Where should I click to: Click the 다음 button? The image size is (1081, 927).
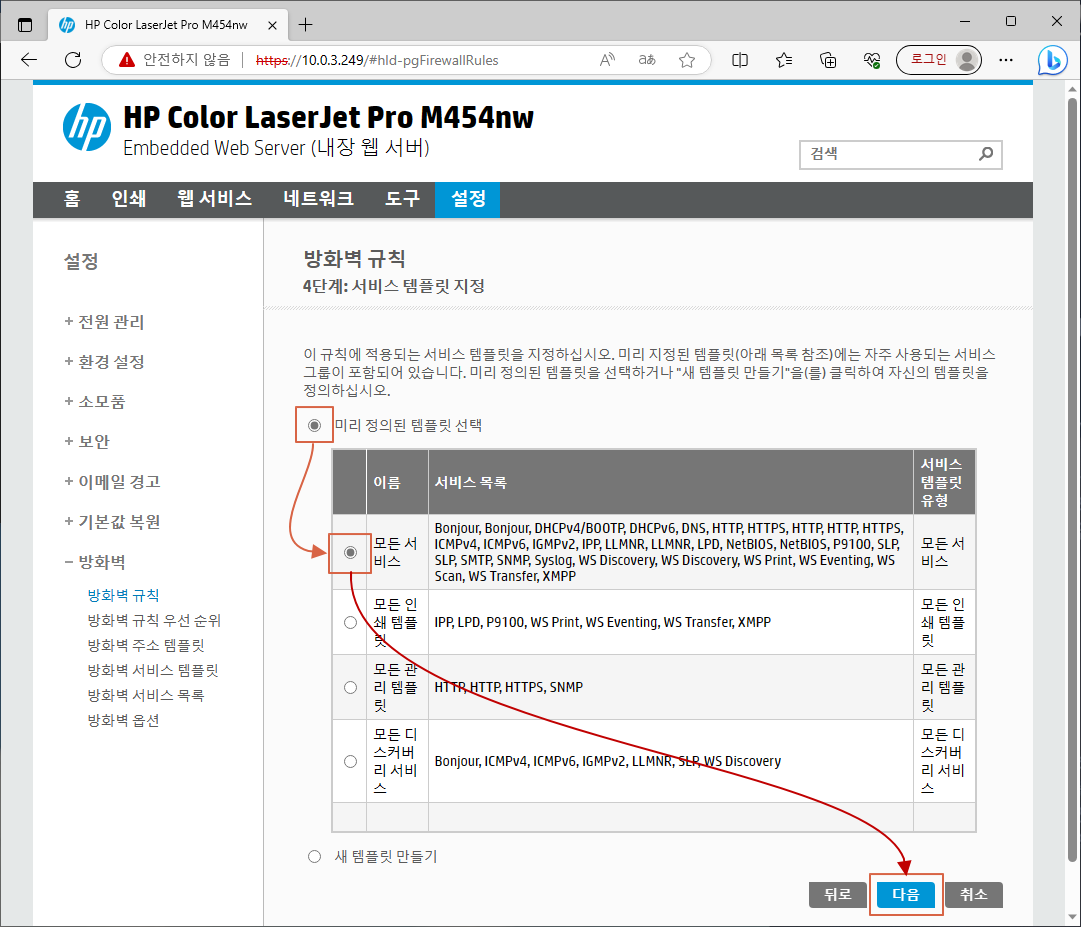click(905, 895)
